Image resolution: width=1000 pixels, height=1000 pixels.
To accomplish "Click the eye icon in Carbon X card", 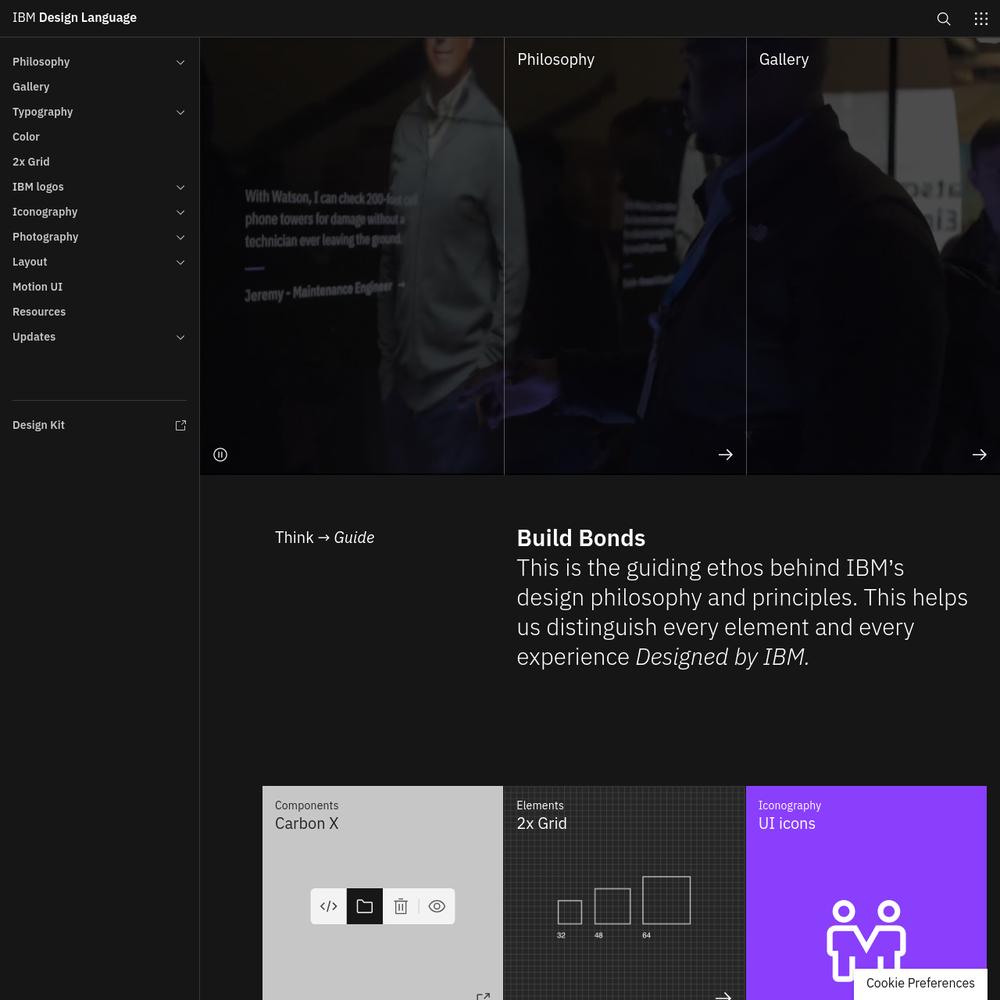I will (437, 906).
